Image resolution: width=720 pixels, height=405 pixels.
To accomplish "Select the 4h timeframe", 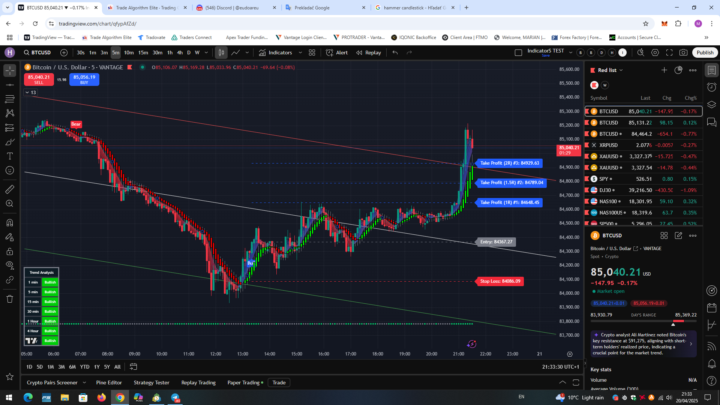I will click(x=180, y=53).
